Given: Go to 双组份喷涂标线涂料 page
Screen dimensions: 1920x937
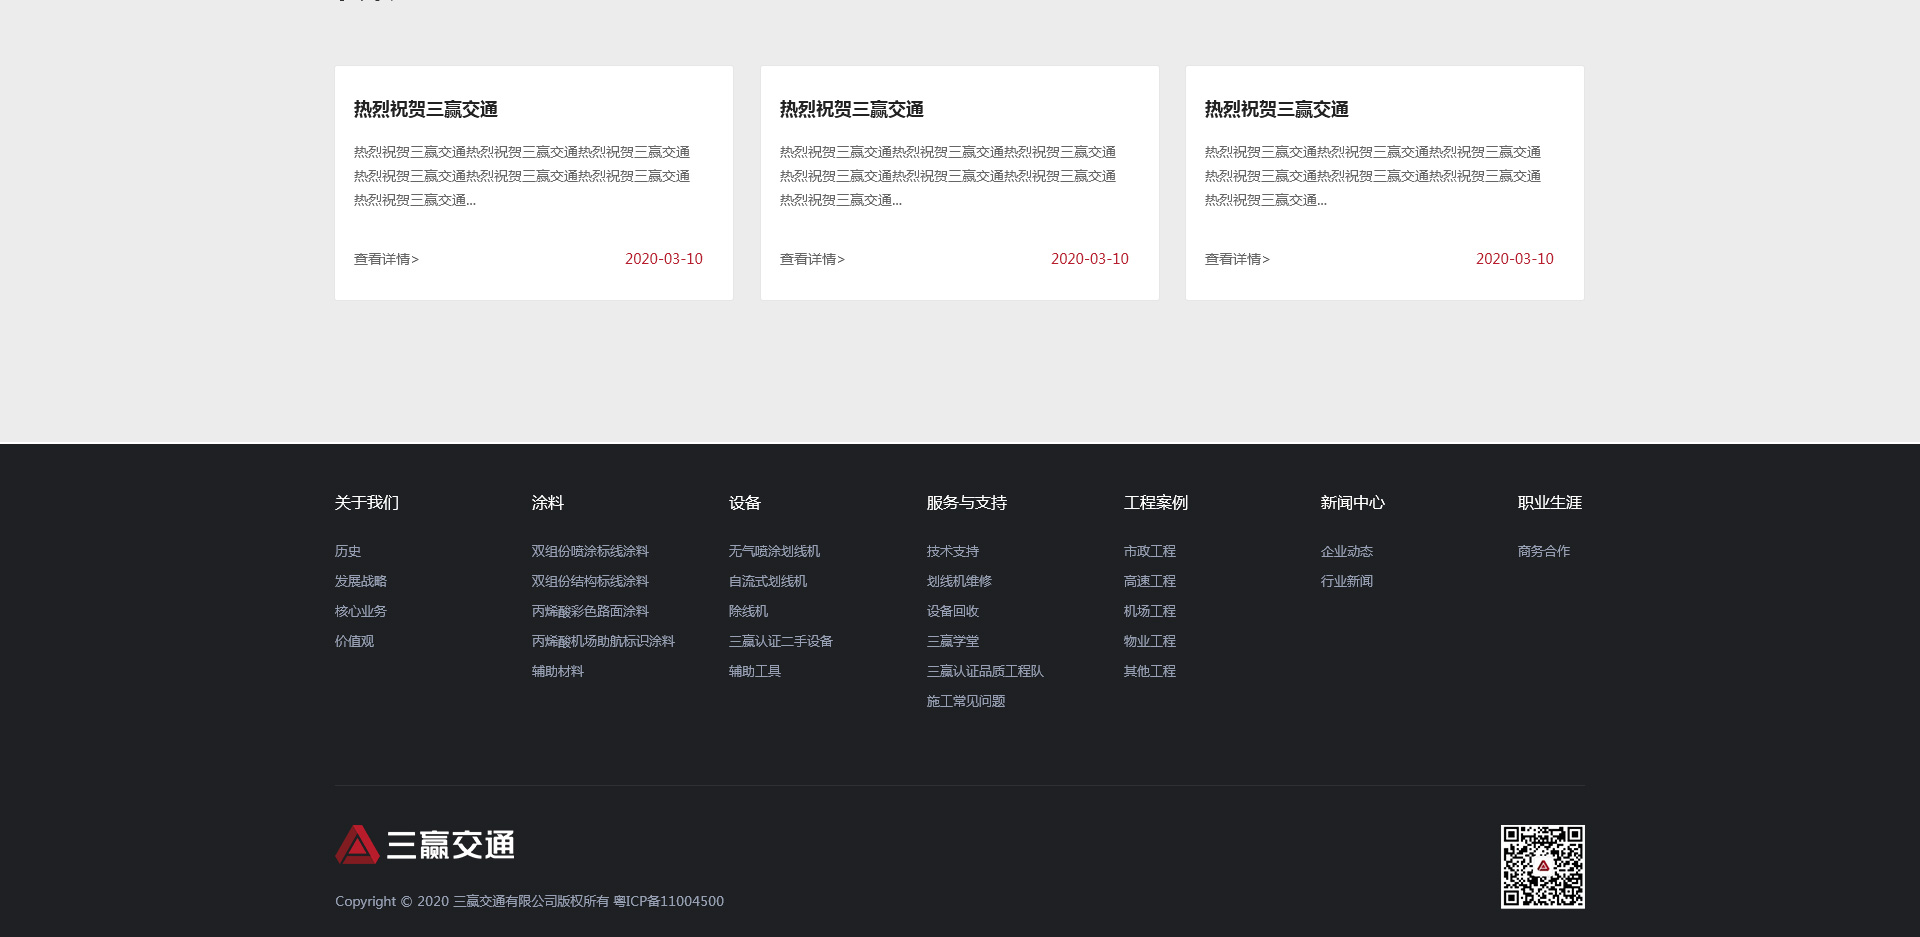Looking at the screenshot, I should 590,551.
